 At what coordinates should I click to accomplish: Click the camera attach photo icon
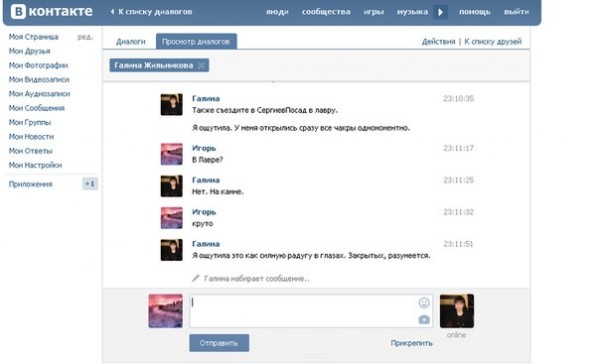pyautogui.click(x=424, y=319)
